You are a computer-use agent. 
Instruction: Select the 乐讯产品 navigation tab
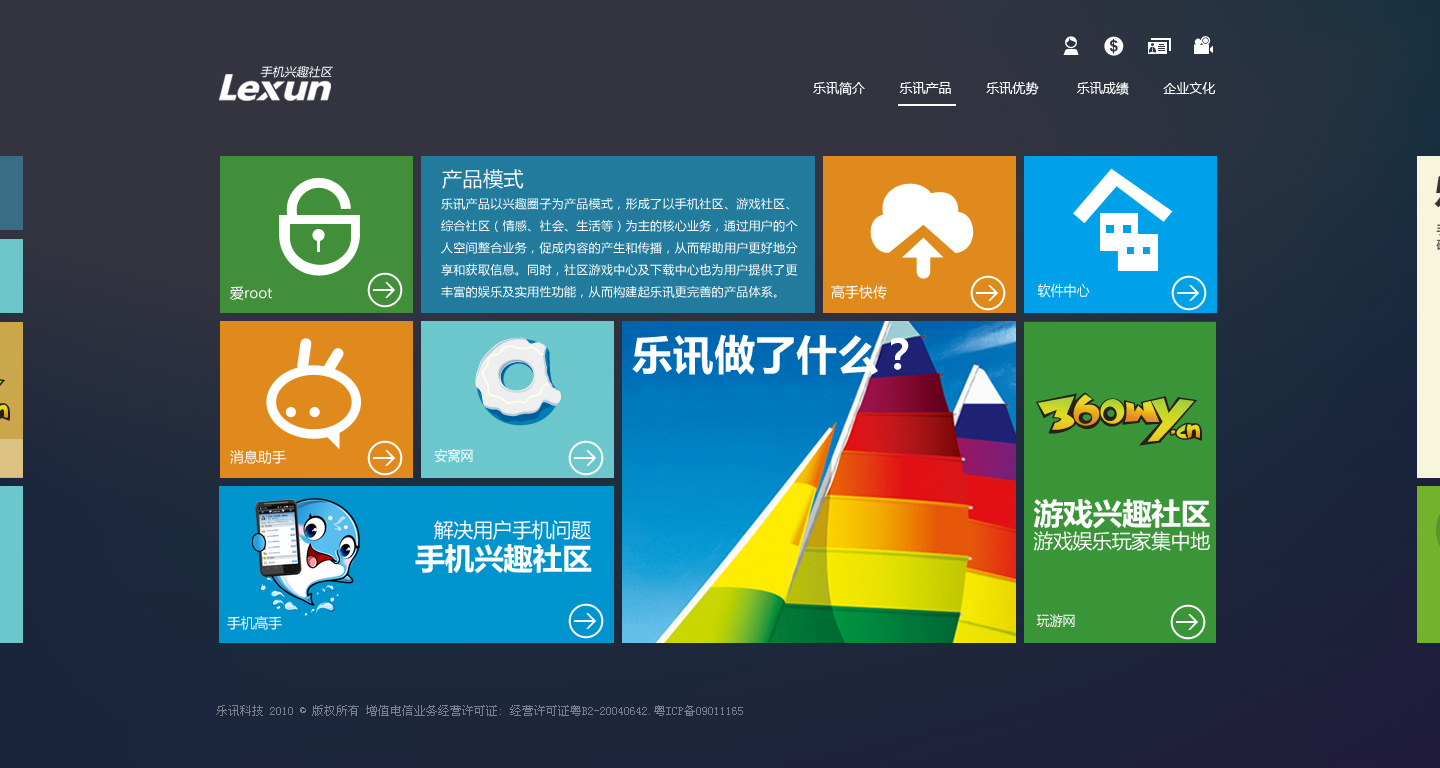(925, 89)
